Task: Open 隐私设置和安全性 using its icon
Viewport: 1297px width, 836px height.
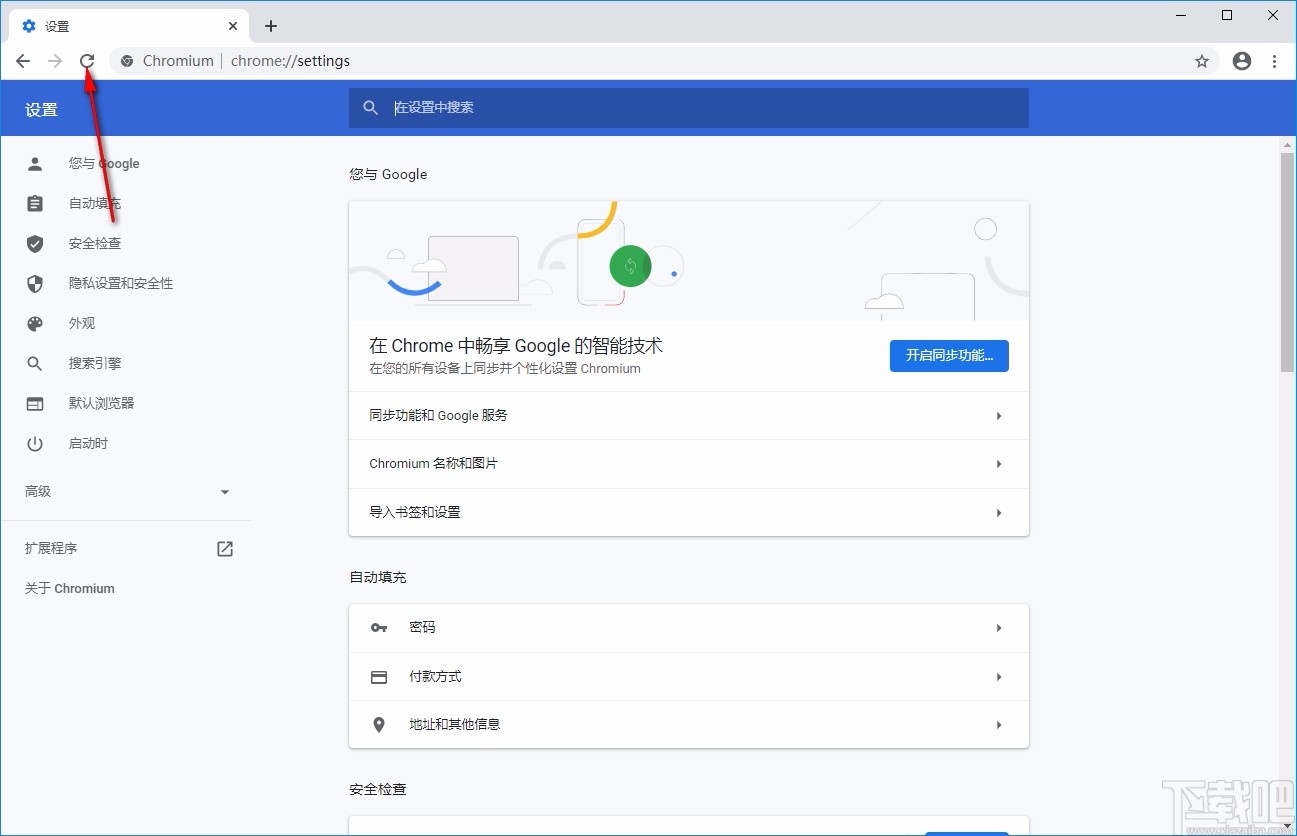Action: (34, 283)
